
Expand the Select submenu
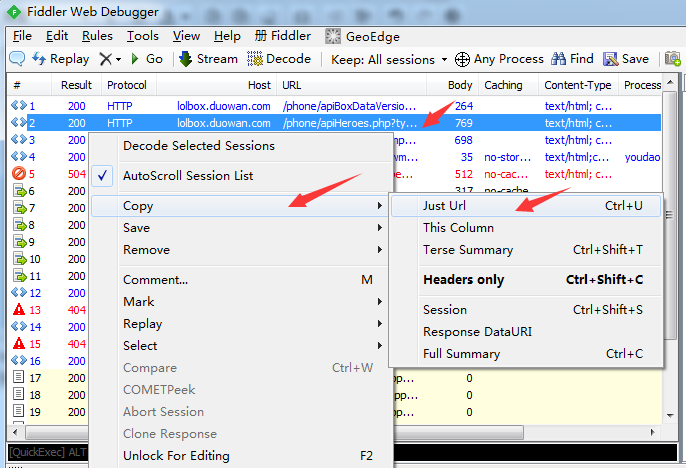tap(240, 346)
